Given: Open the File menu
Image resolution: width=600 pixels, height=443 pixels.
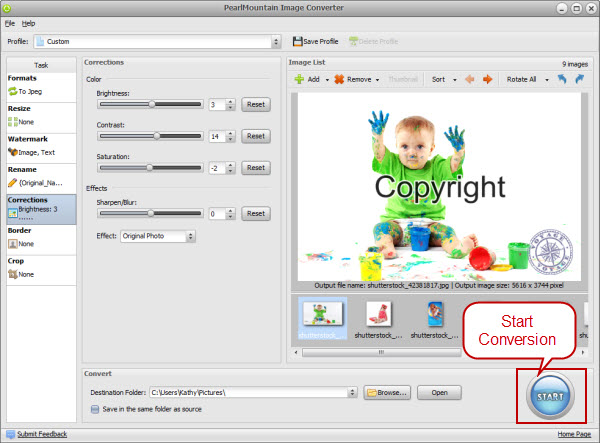Looking at the screenshot, I should pos(9,22).
